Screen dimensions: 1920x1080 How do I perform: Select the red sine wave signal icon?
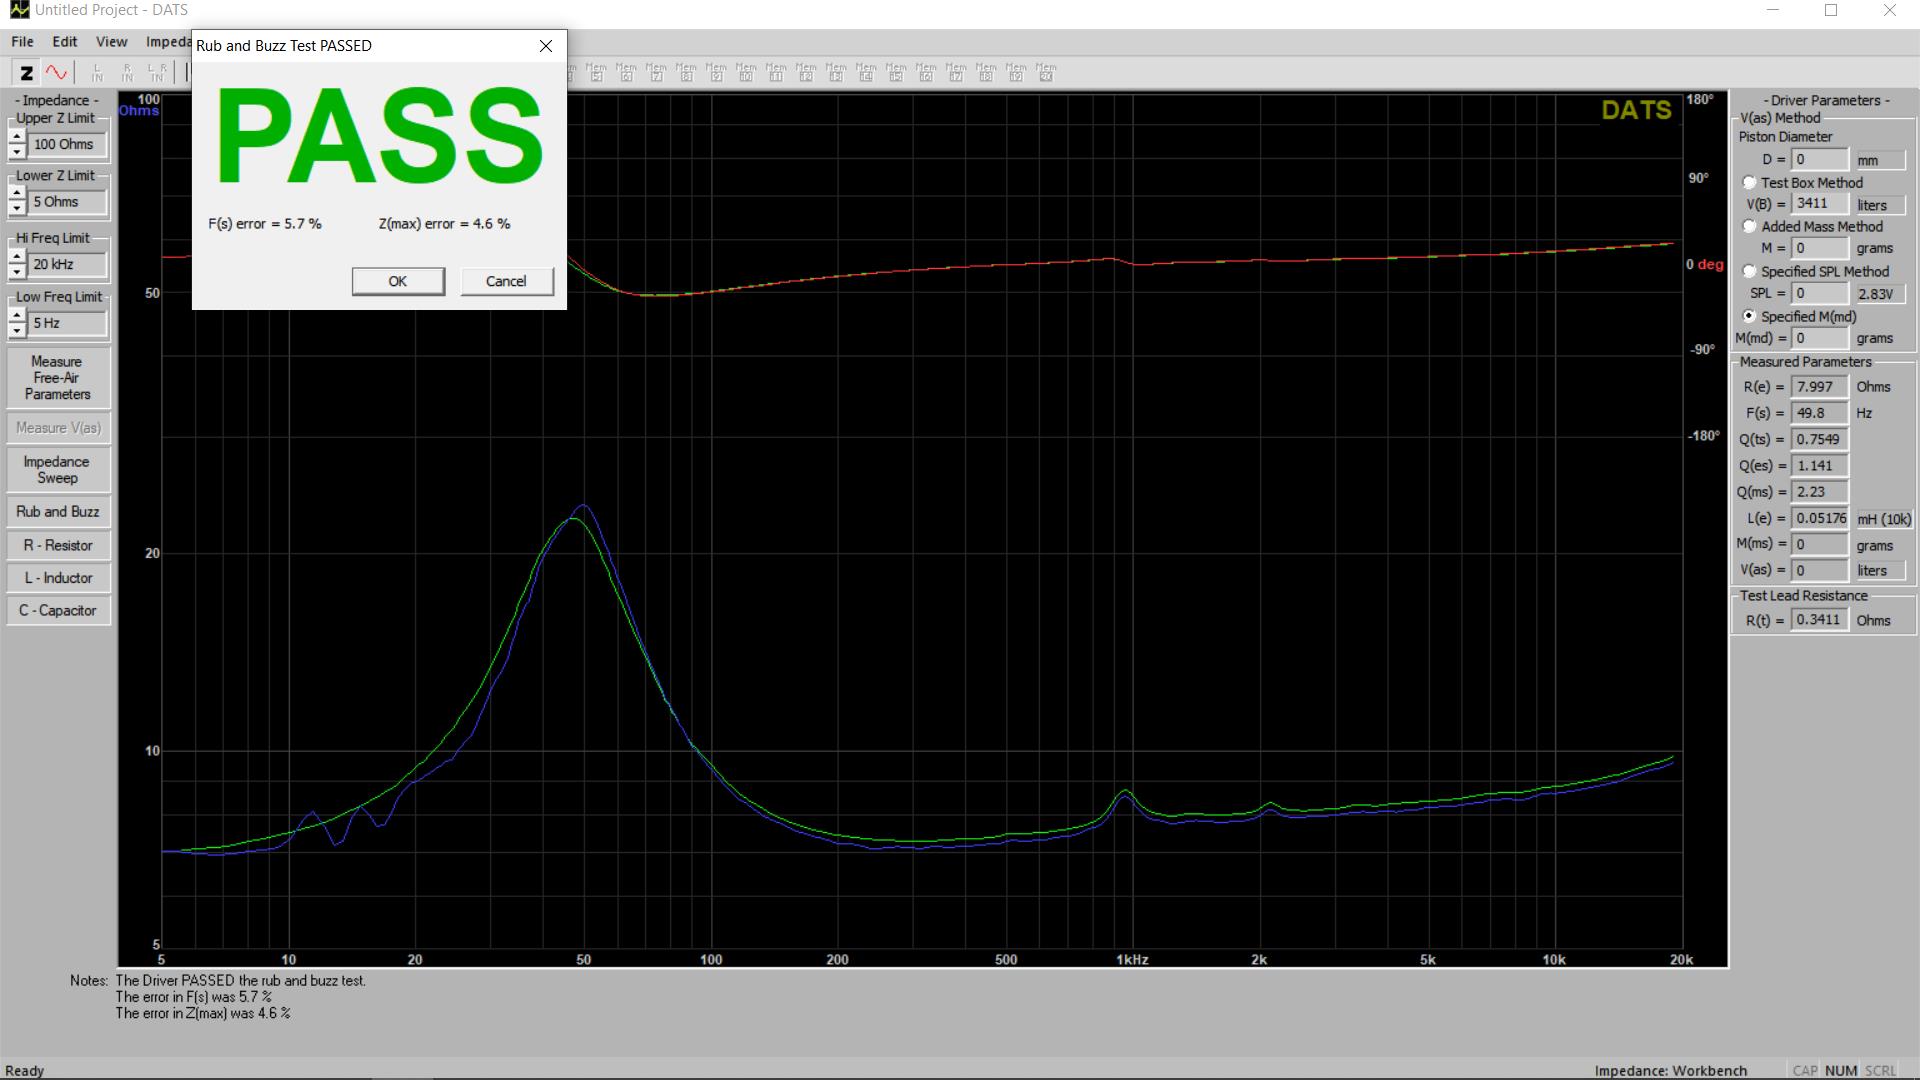pyautogui.click(x=57, y=72)
